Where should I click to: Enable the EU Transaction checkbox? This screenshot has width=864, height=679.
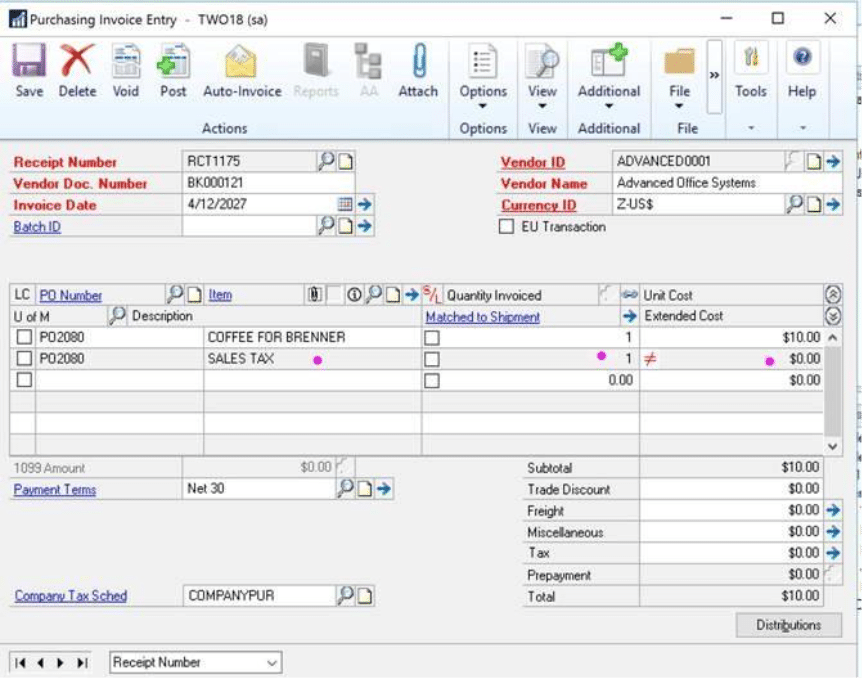pos(507,227)
